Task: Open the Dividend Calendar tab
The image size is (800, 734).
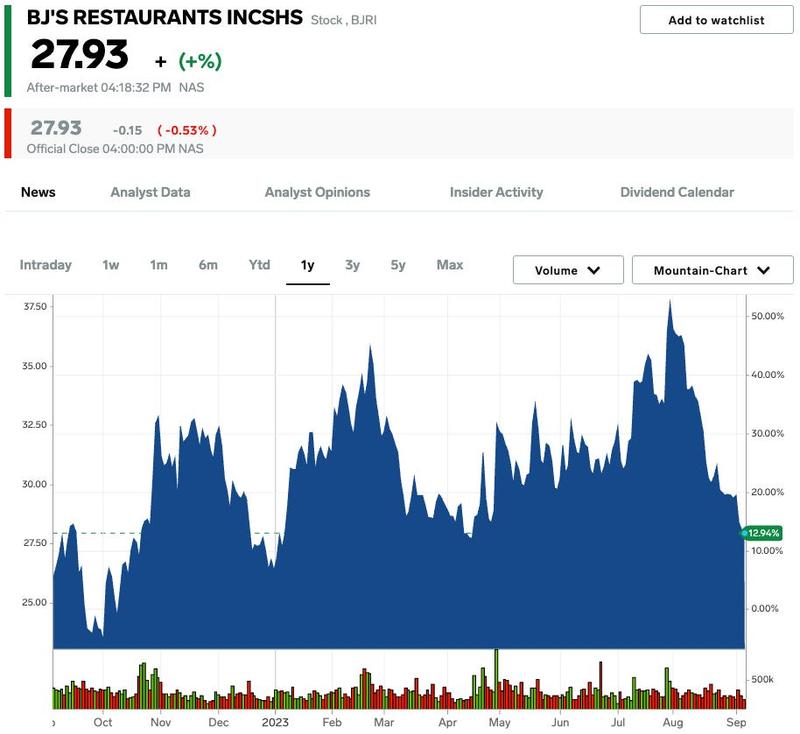Action: 677,192
